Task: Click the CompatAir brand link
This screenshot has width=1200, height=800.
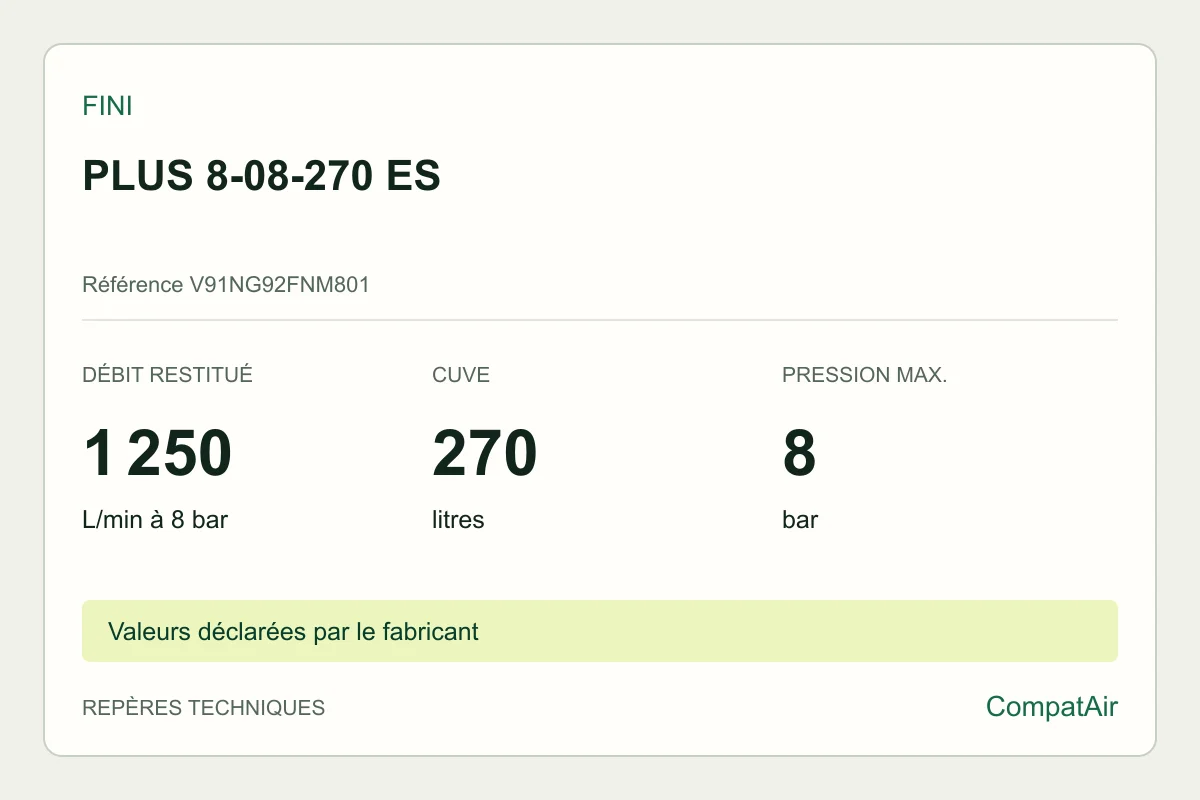Action: click(1052, 707)
